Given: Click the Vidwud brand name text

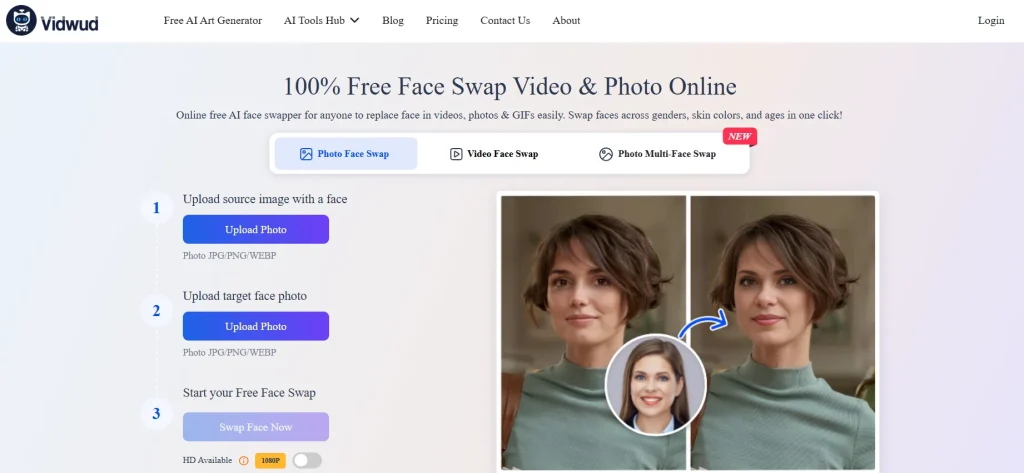Looking at the screenshot, I should pyautogui.click(x=69, y=24).
